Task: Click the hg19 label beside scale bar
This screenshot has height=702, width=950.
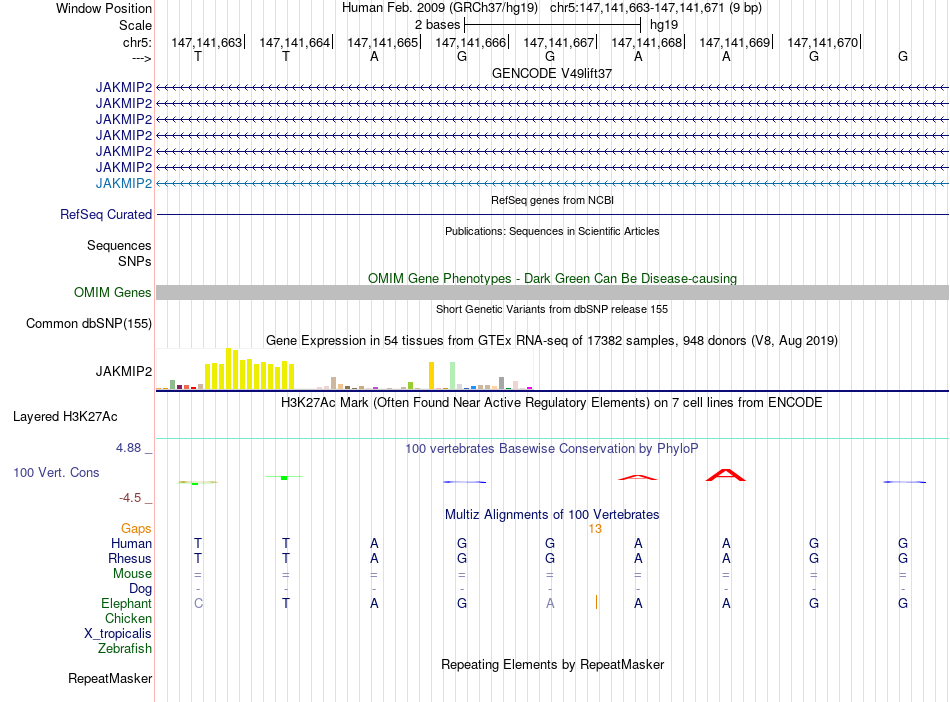Action: click(x=664, y=25)
